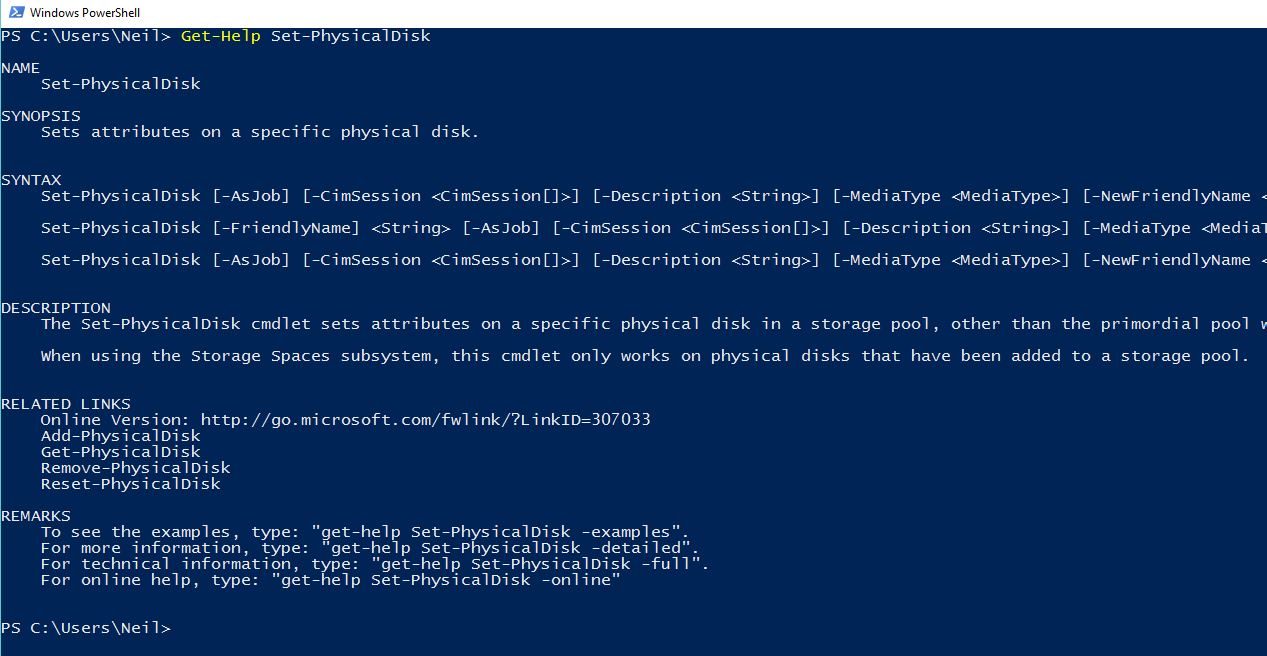Click the DESCRIPTION section heading
The image size is (1267, 656).
tap(55, 308)
